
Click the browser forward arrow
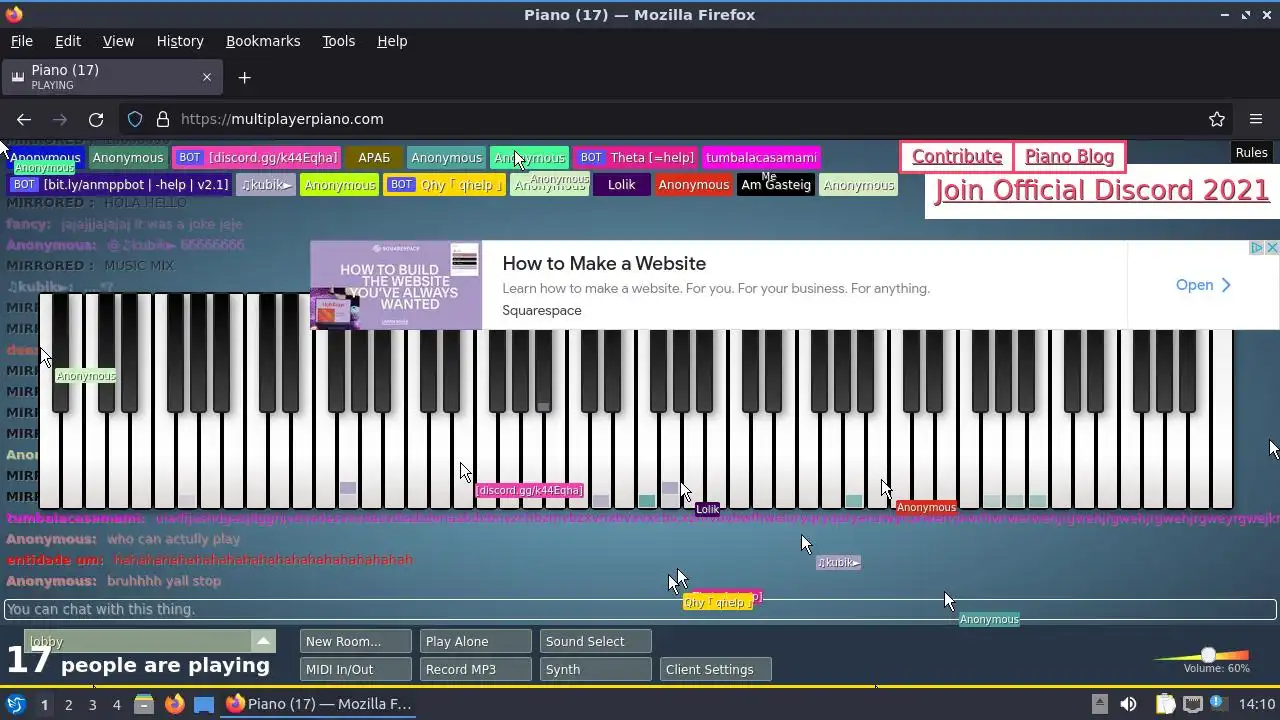click(x=60, y=119)
